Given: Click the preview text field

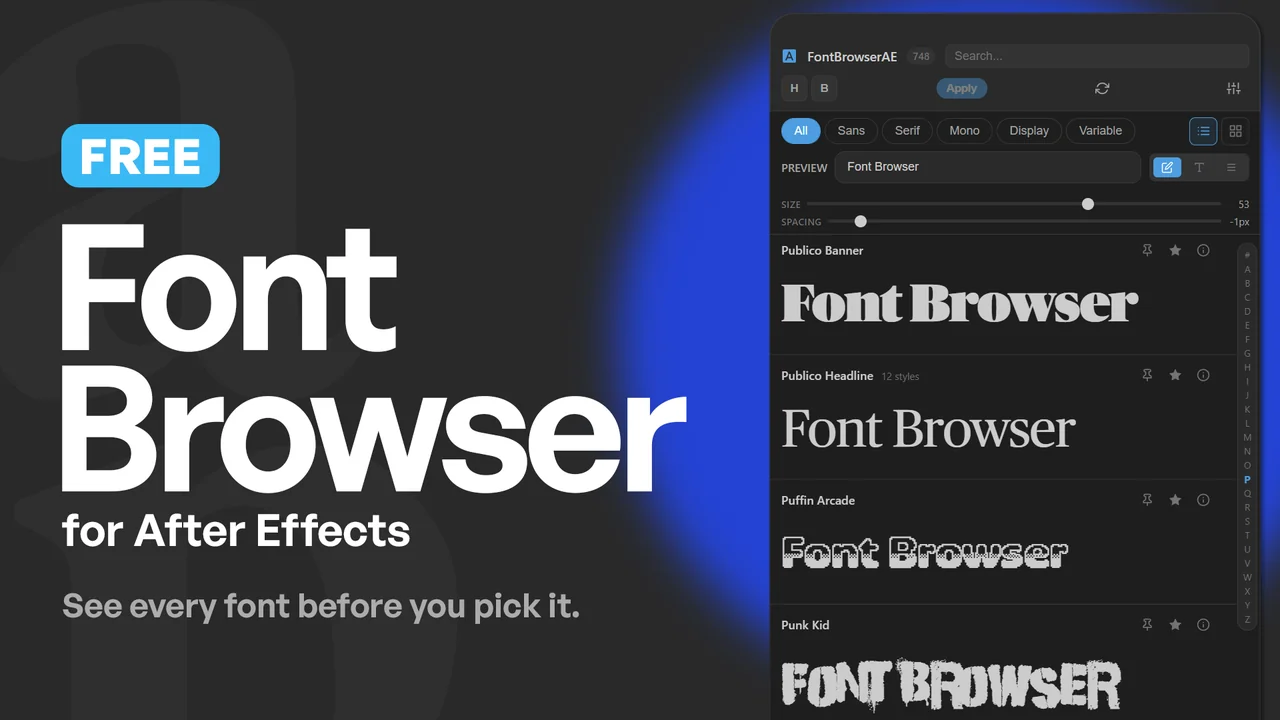Looking at the screenshot, I should click(x=988, y=167).
